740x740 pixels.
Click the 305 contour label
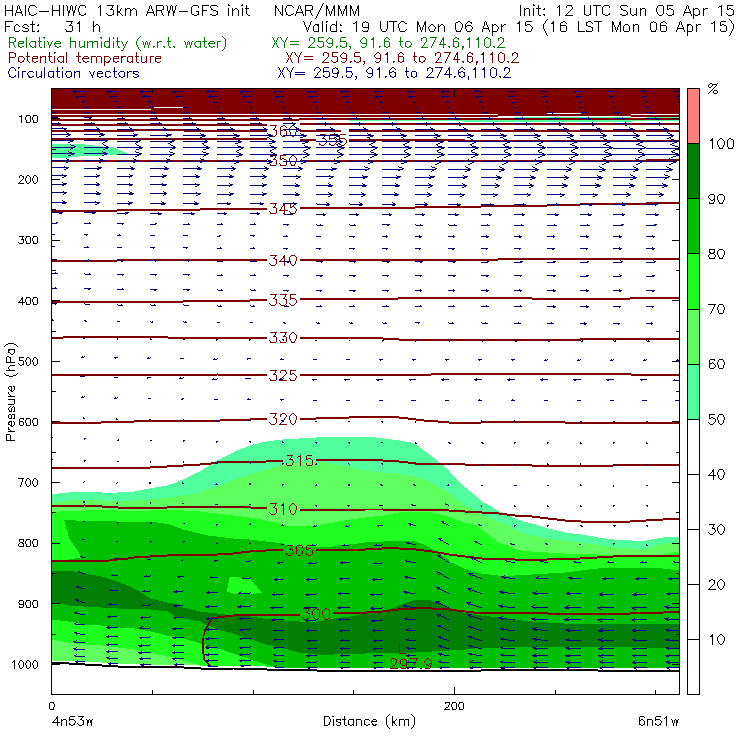[x=300, y=550]
